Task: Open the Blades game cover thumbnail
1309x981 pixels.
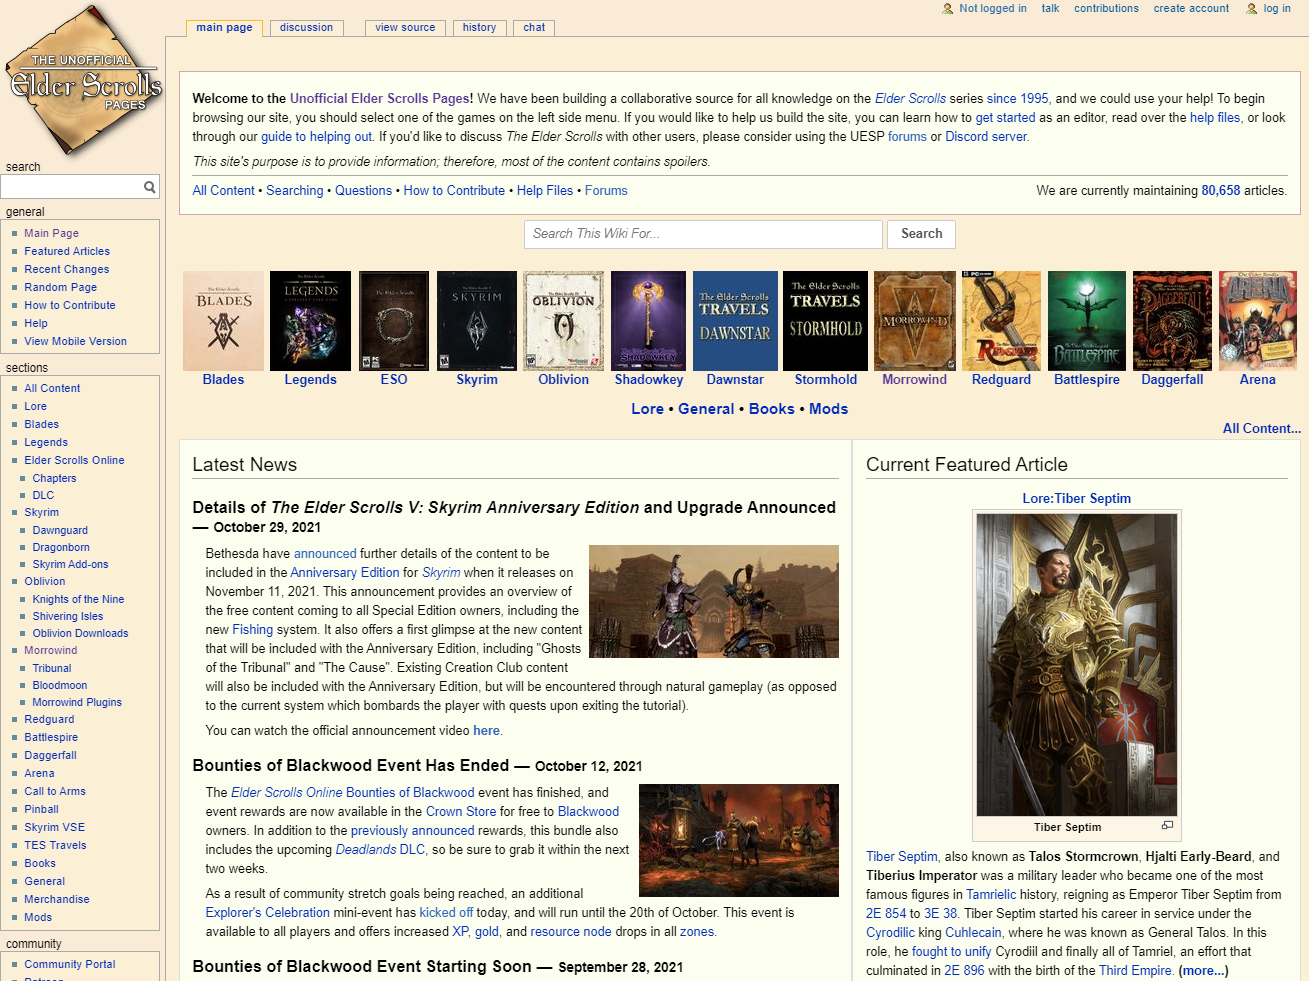Action: click(x=223, y=321)
